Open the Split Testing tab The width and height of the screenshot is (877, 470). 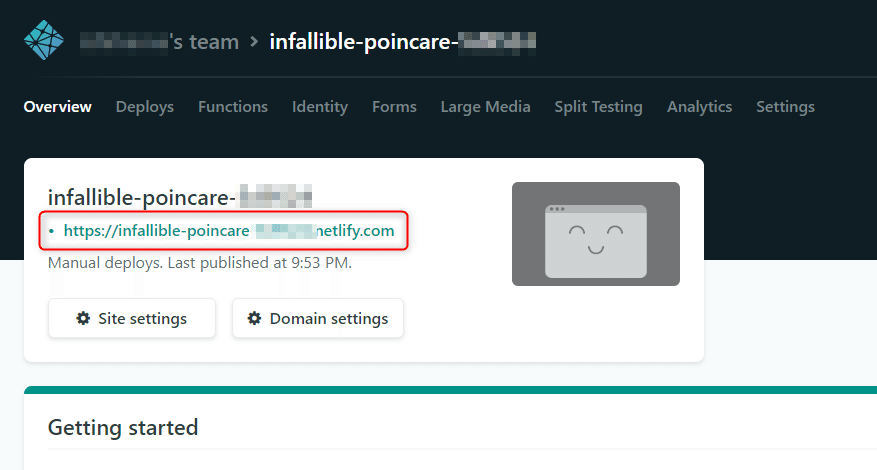click(598, 107)
